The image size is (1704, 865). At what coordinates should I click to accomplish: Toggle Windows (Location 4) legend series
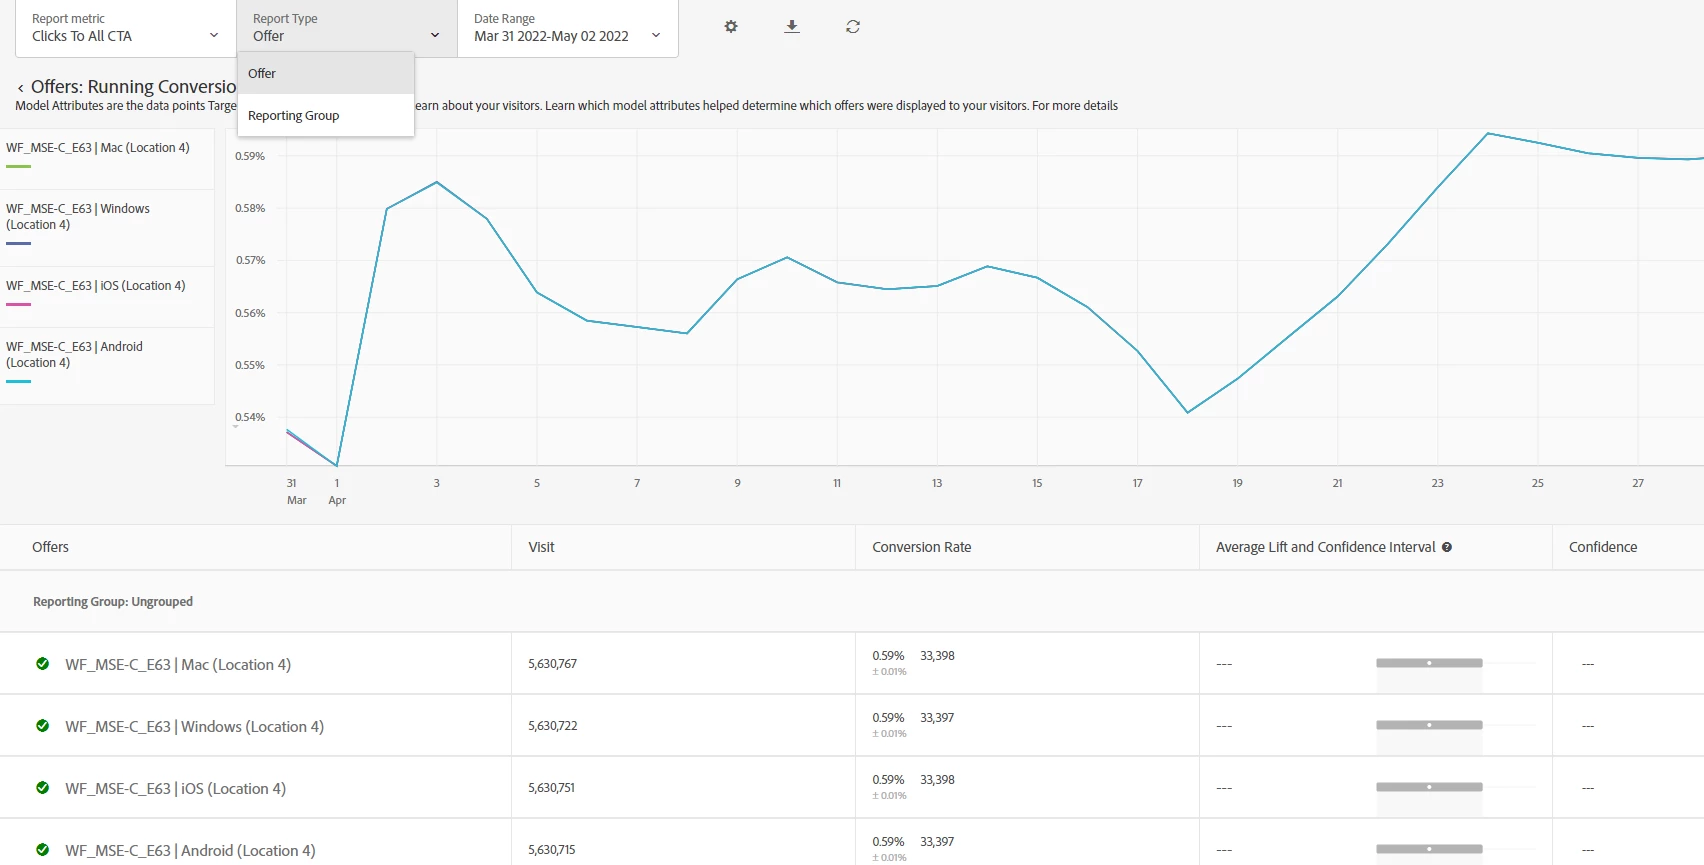pos(106,228)
